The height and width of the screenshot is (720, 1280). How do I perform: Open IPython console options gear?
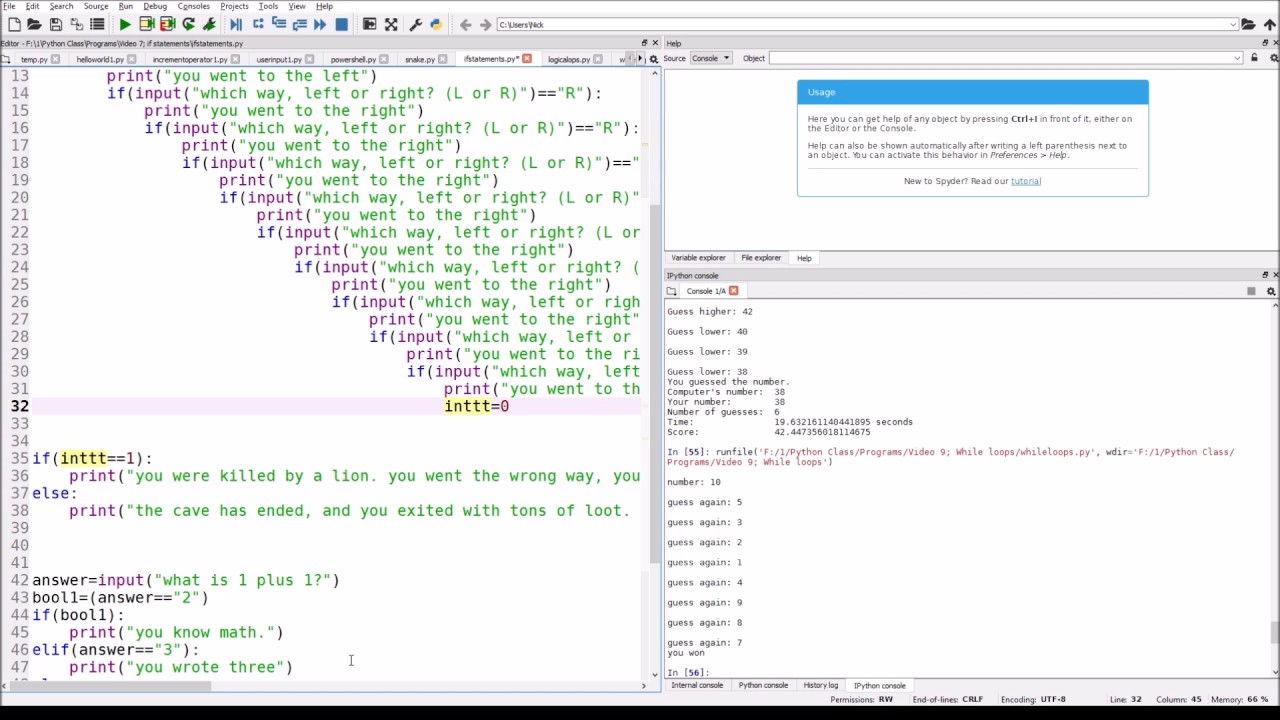click(x=1271, y=291)
